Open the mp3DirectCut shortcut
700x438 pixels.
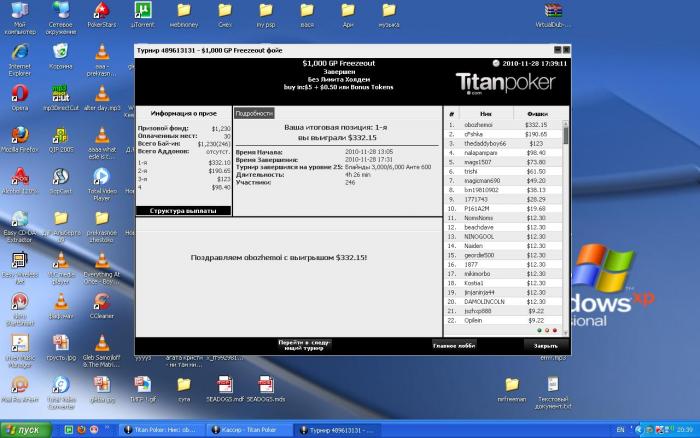coord(61,97)
